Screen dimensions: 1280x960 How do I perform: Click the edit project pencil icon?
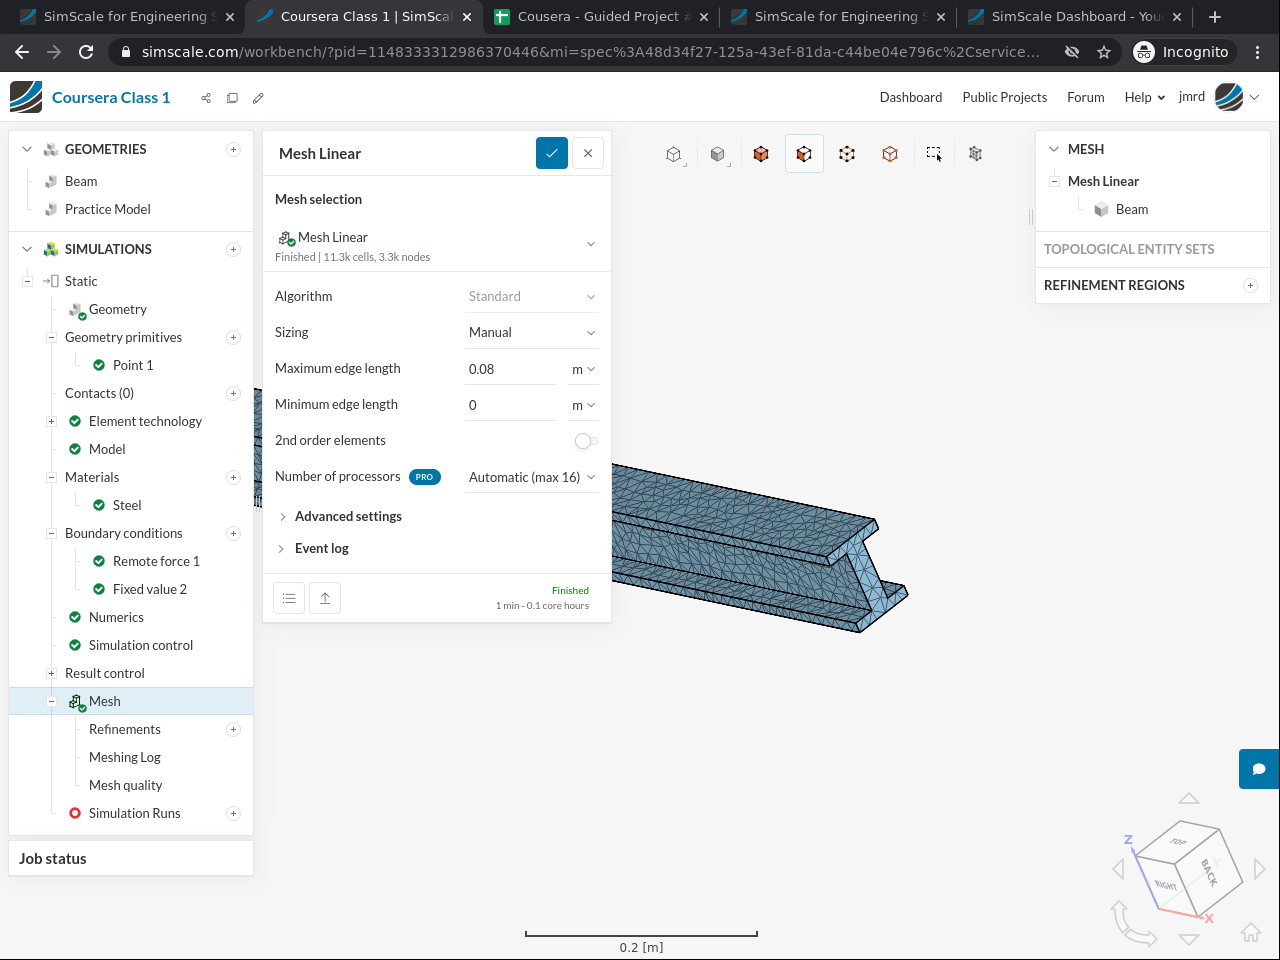tap(258, 98)
